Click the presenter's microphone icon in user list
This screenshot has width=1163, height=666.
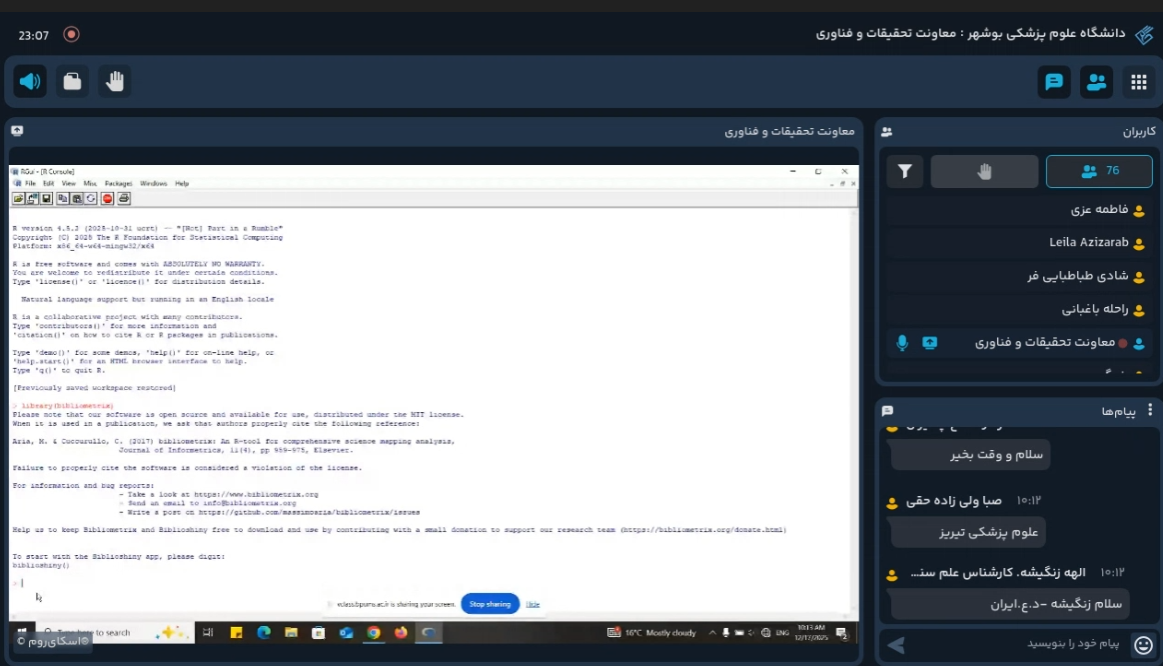click(902, 343)
